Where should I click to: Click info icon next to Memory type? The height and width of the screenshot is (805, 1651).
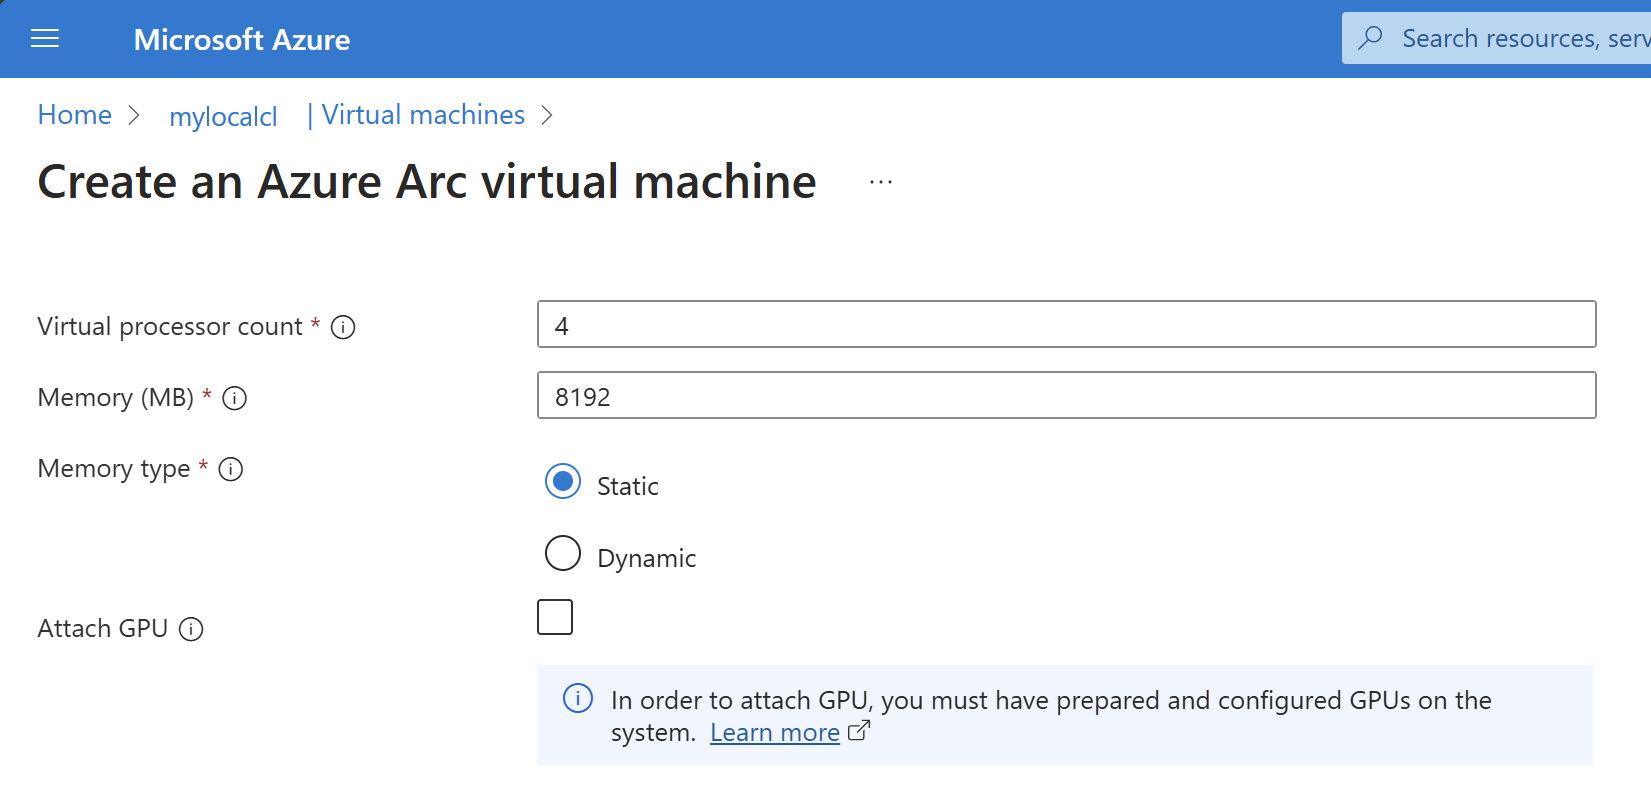(x=231, y=469)
